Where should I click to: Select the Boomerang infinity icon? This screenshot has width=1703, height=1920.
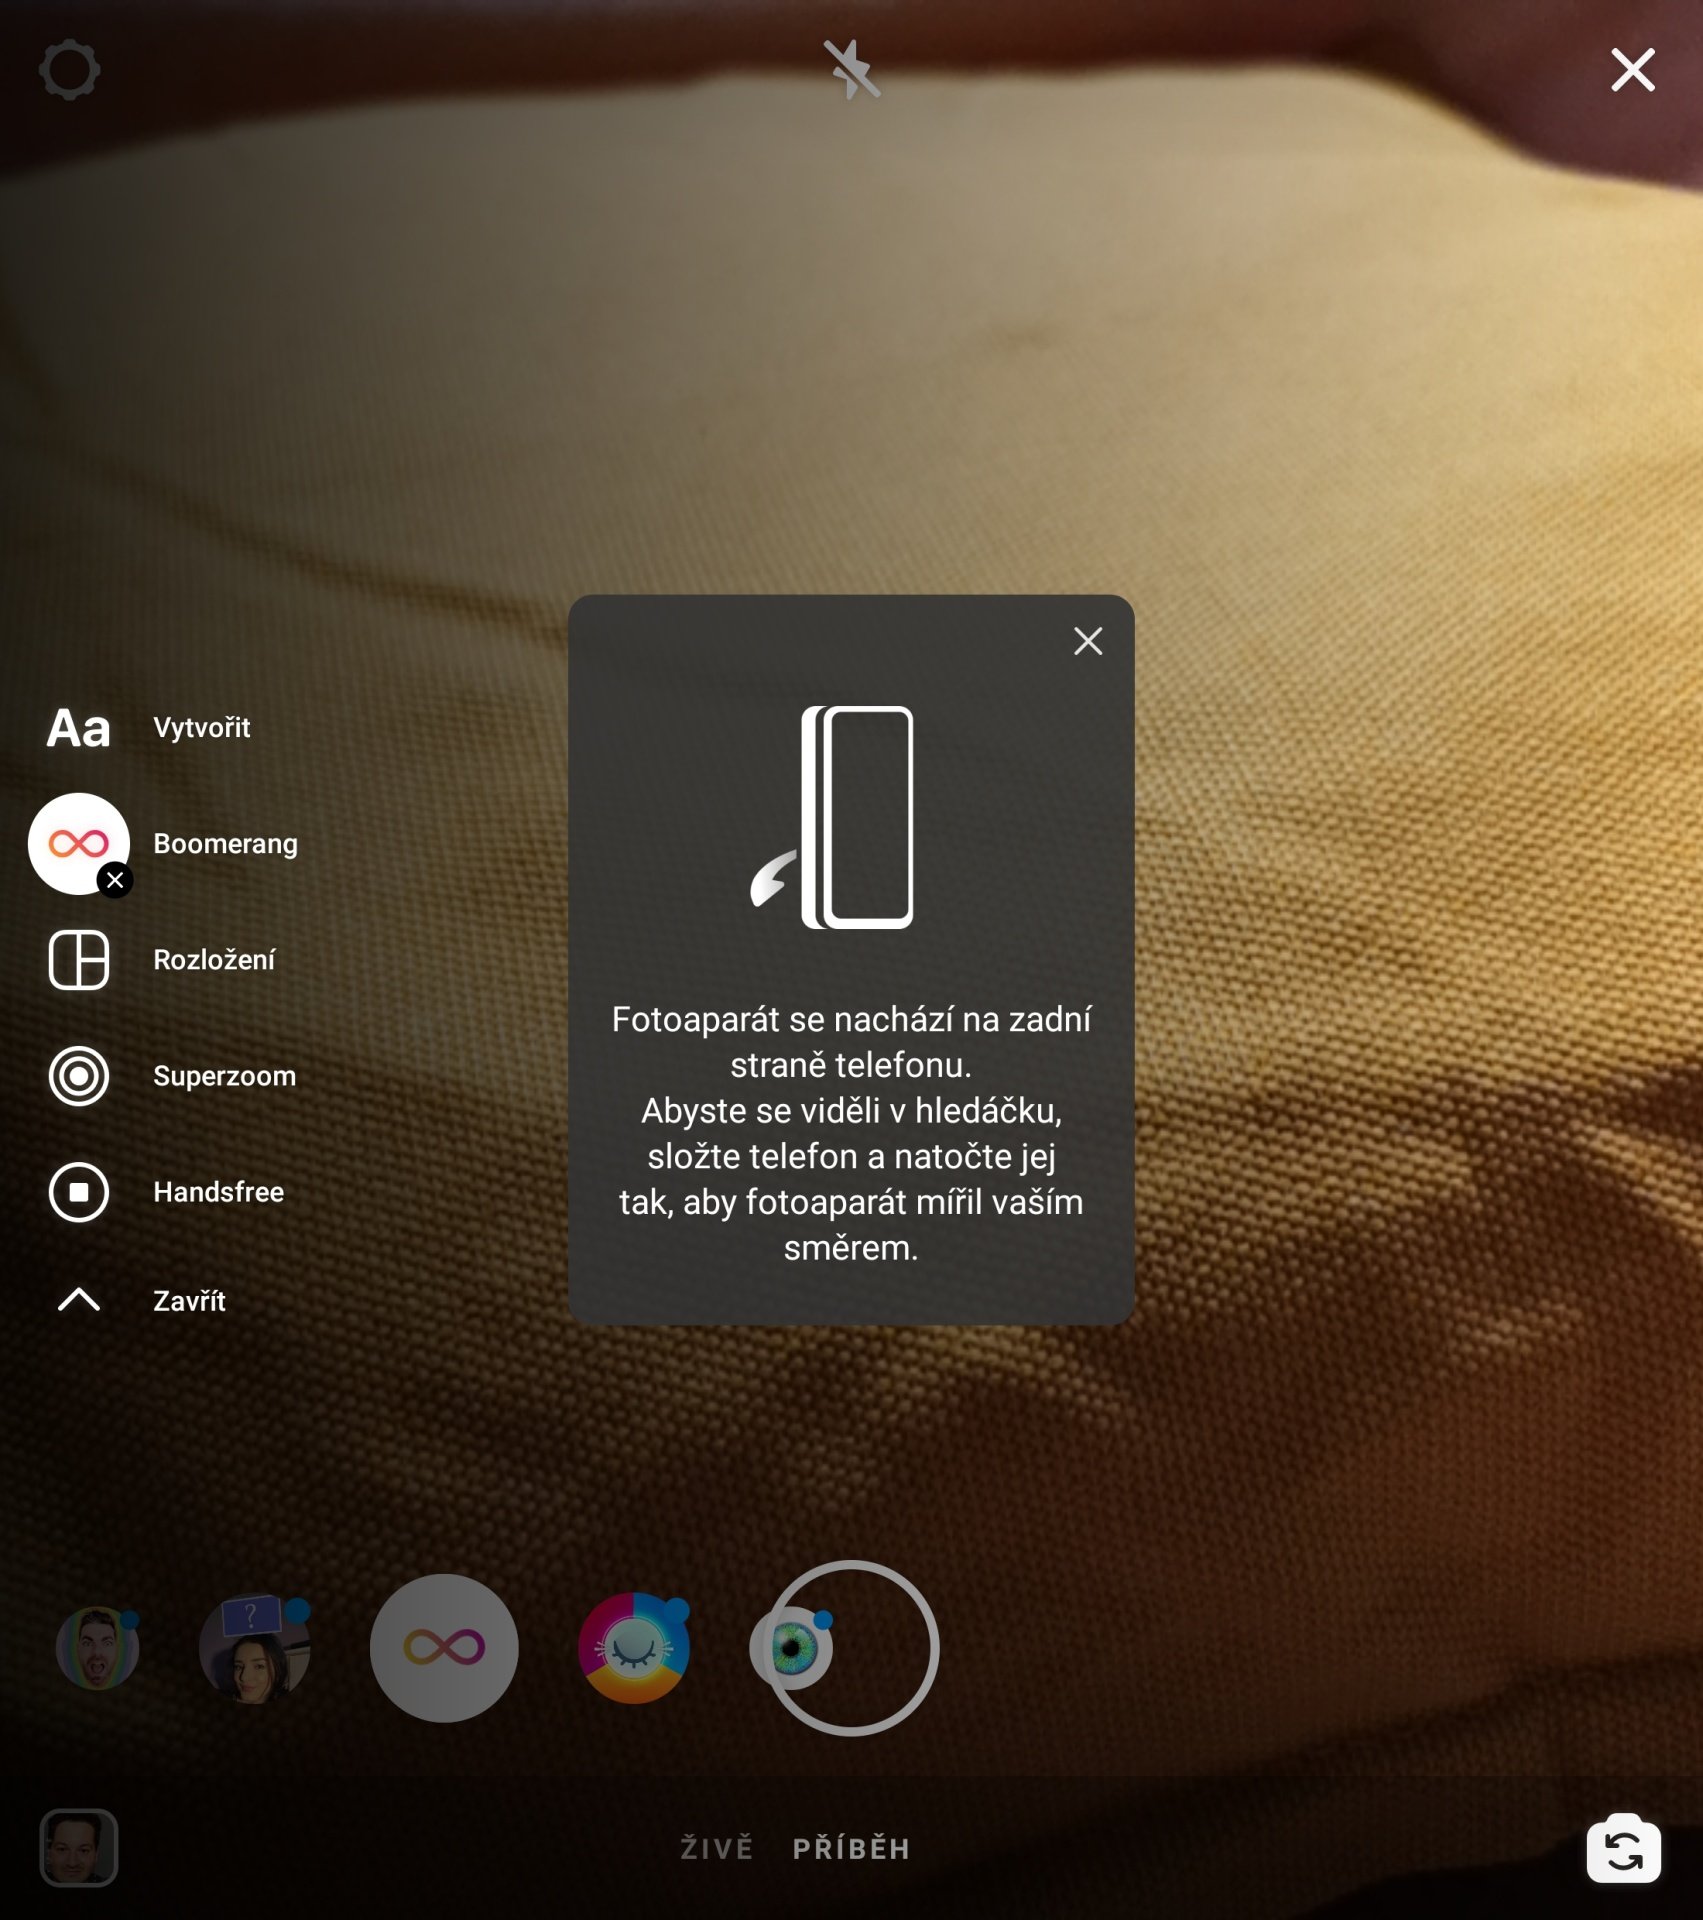(x=79, y=843)
